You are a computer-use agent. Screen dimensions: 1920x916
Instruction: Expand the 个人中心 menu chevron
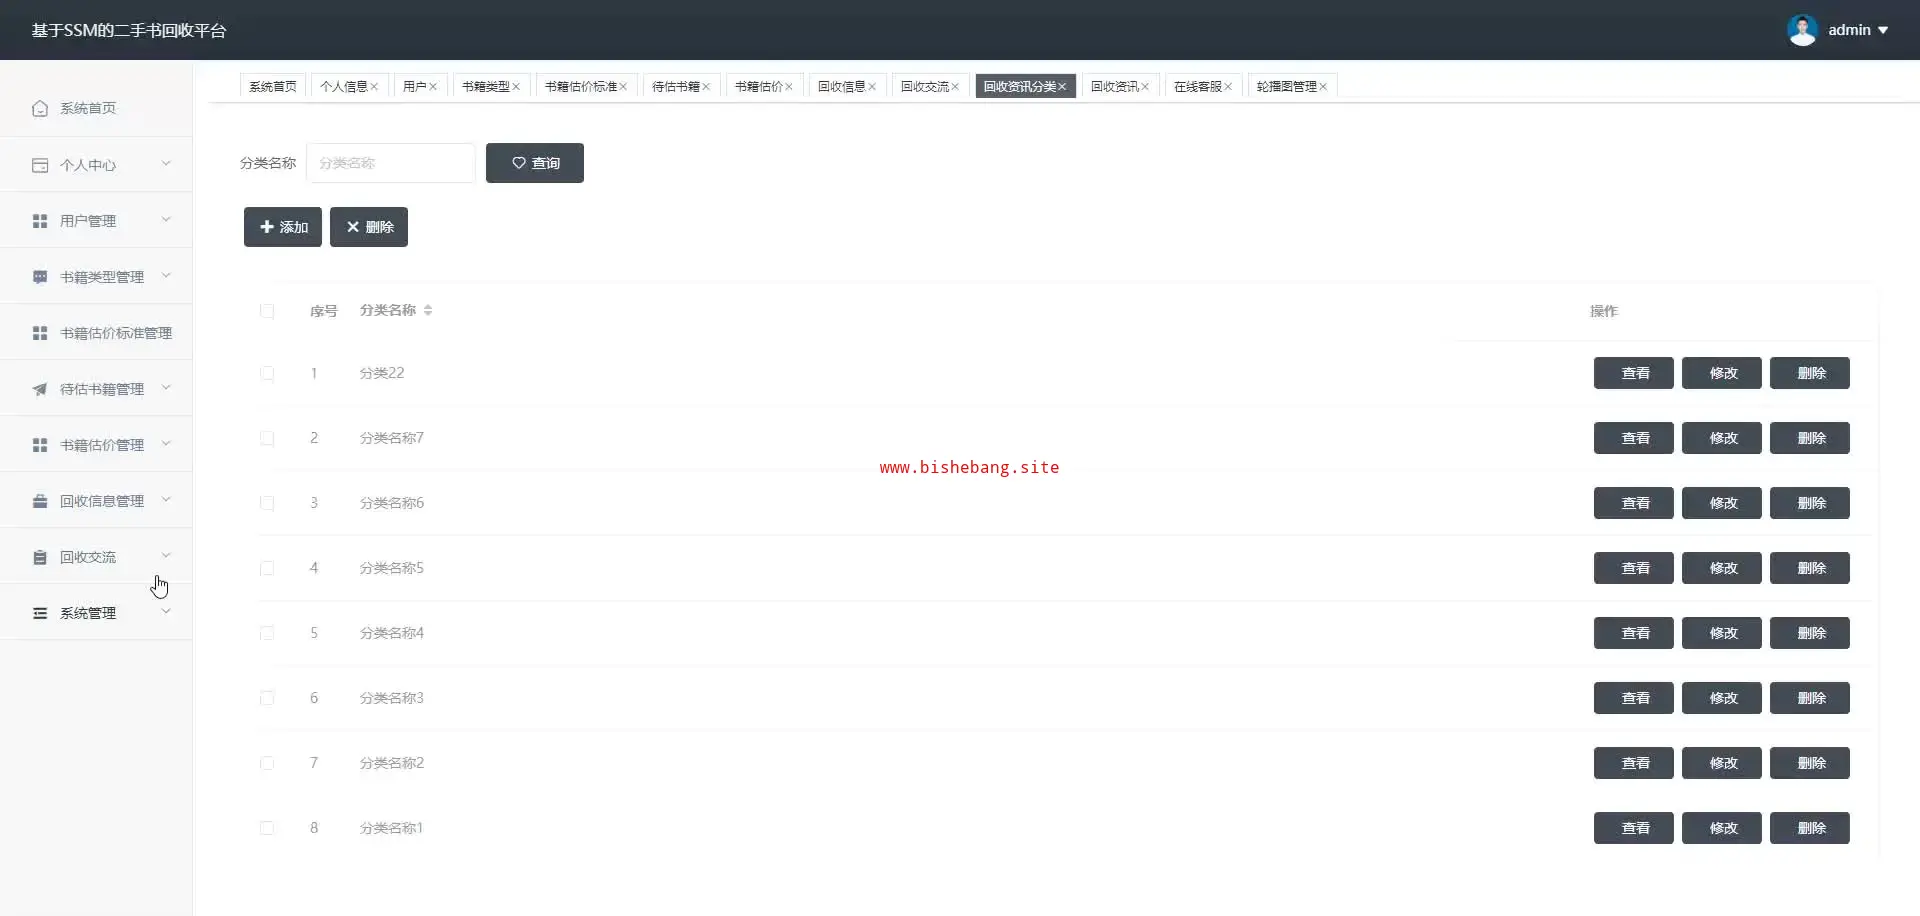166,163
